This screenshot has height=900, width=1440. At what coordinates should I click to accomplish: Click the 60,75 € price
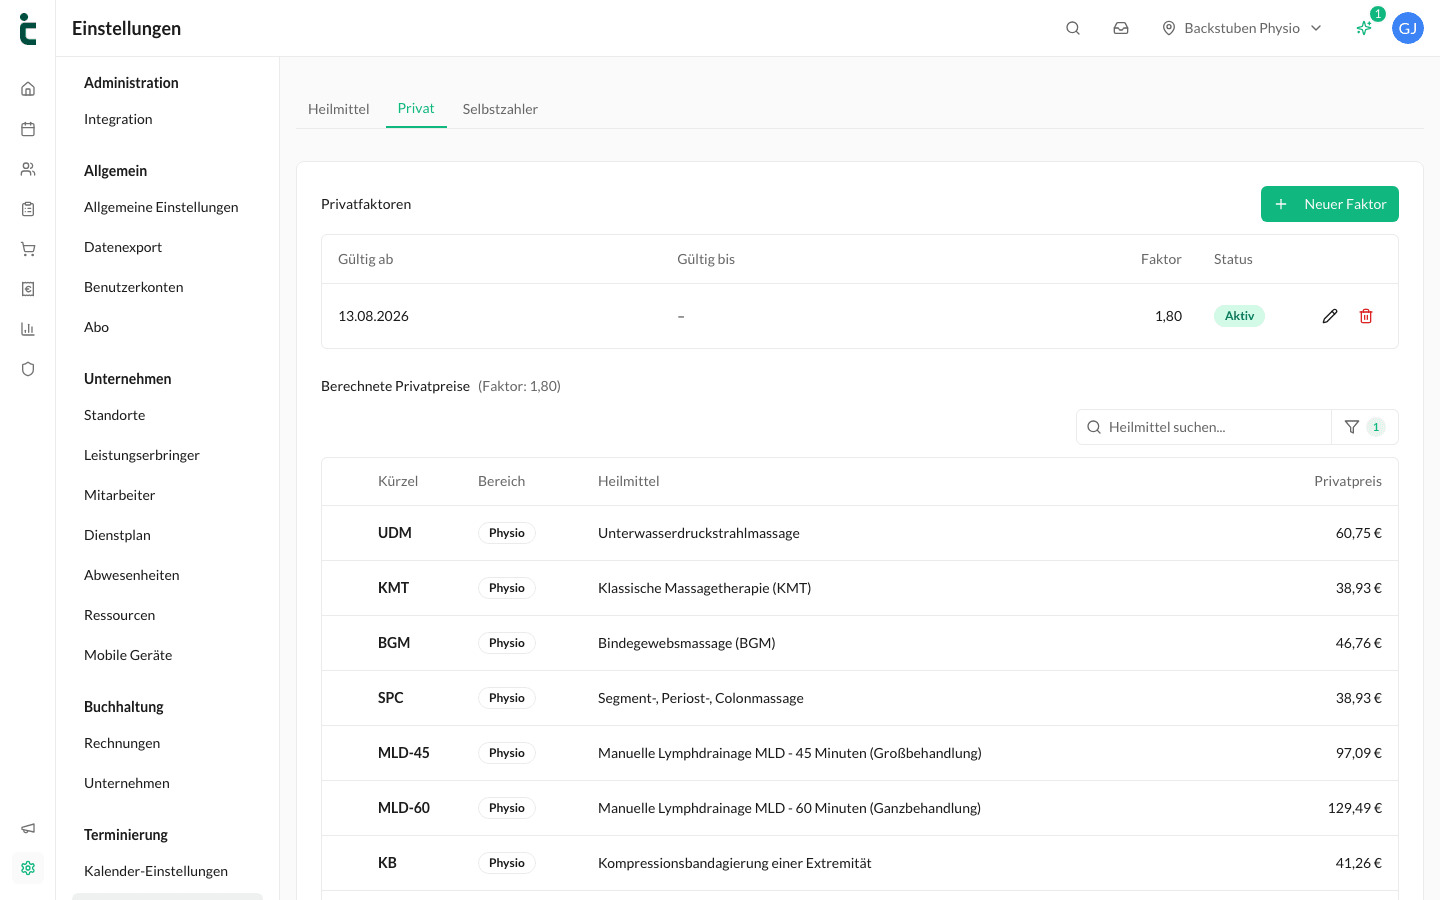[x=1359, y=533]
